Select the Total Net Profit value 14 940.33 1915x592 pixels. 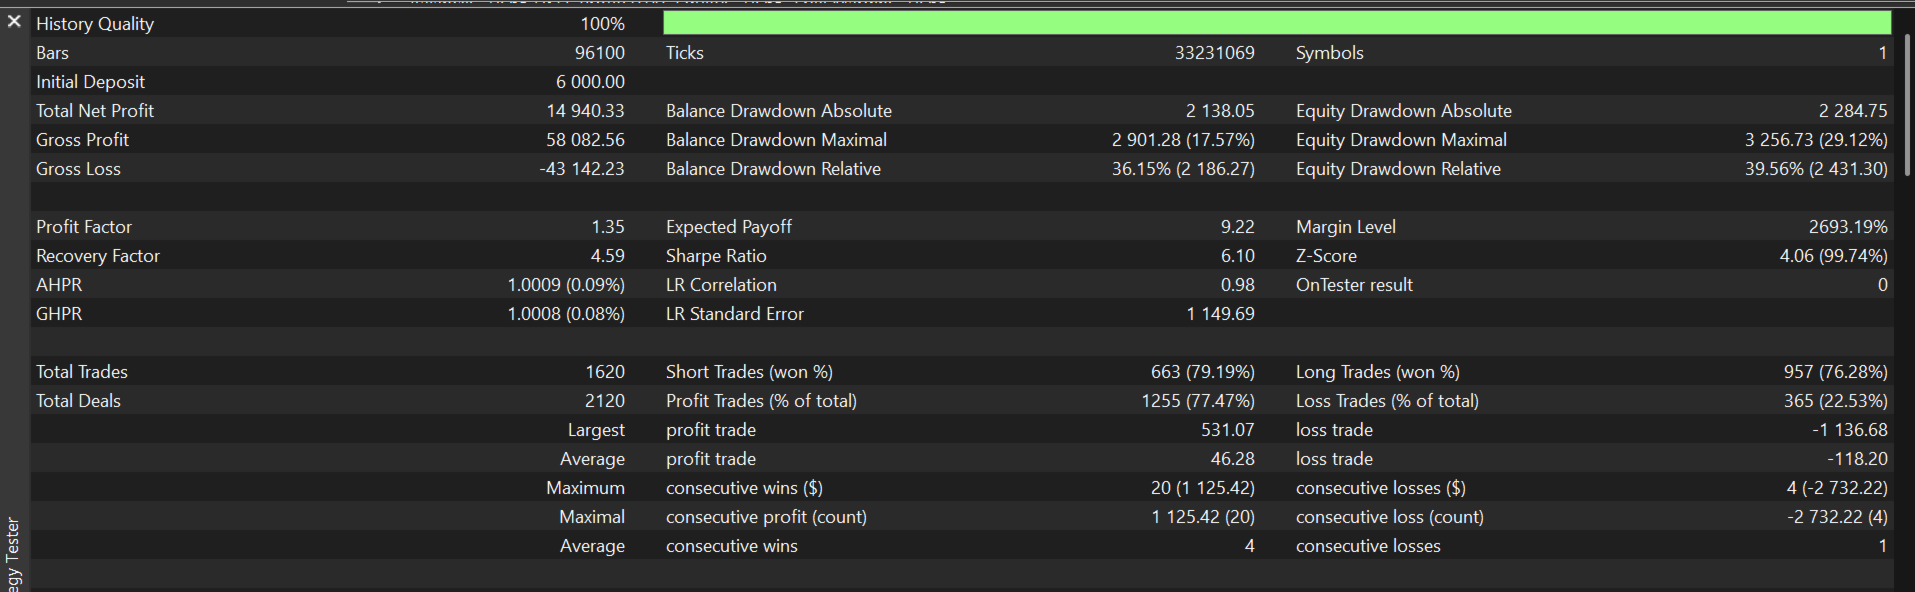point(585,111)
